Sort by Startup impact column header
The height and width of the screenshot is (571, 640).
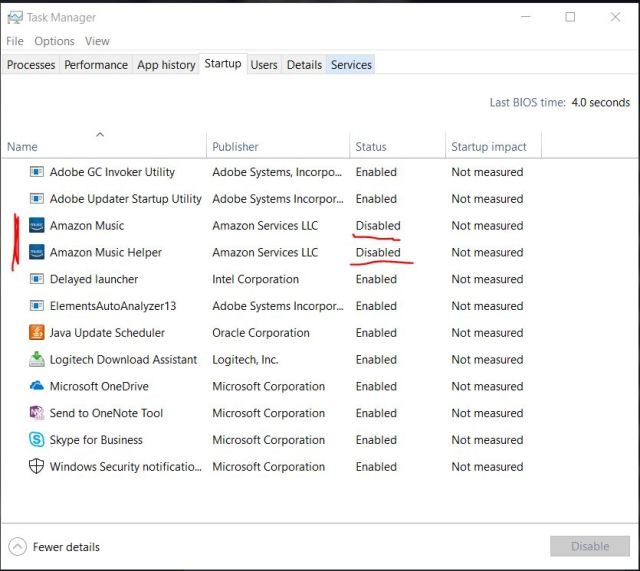[x=488, y=147]
